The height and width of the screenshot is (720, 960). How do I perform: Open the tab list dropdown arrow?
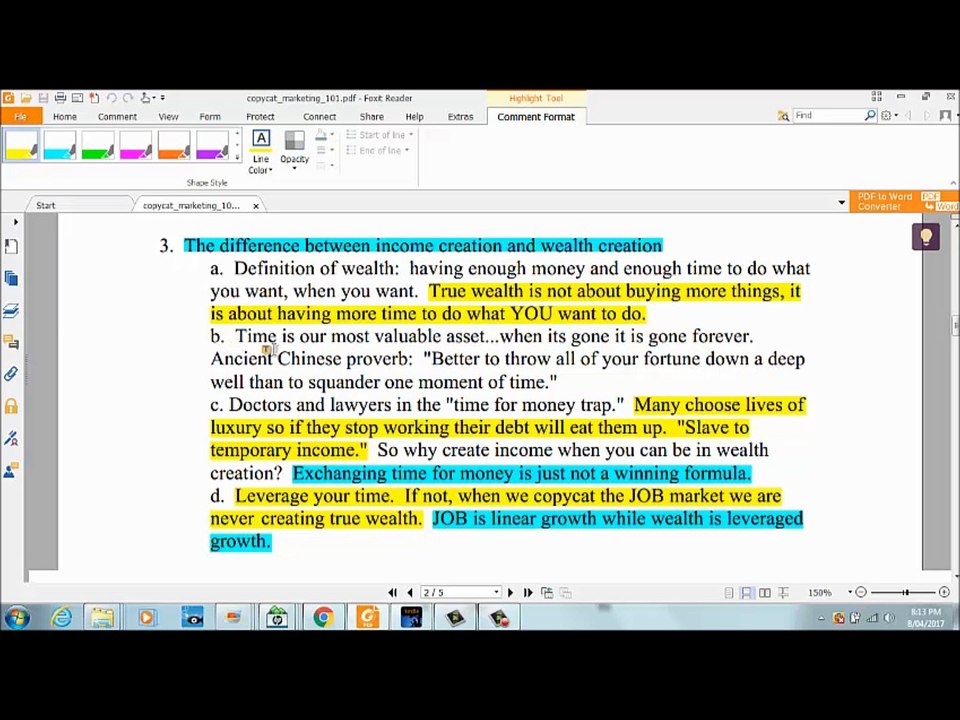(842, 203)
